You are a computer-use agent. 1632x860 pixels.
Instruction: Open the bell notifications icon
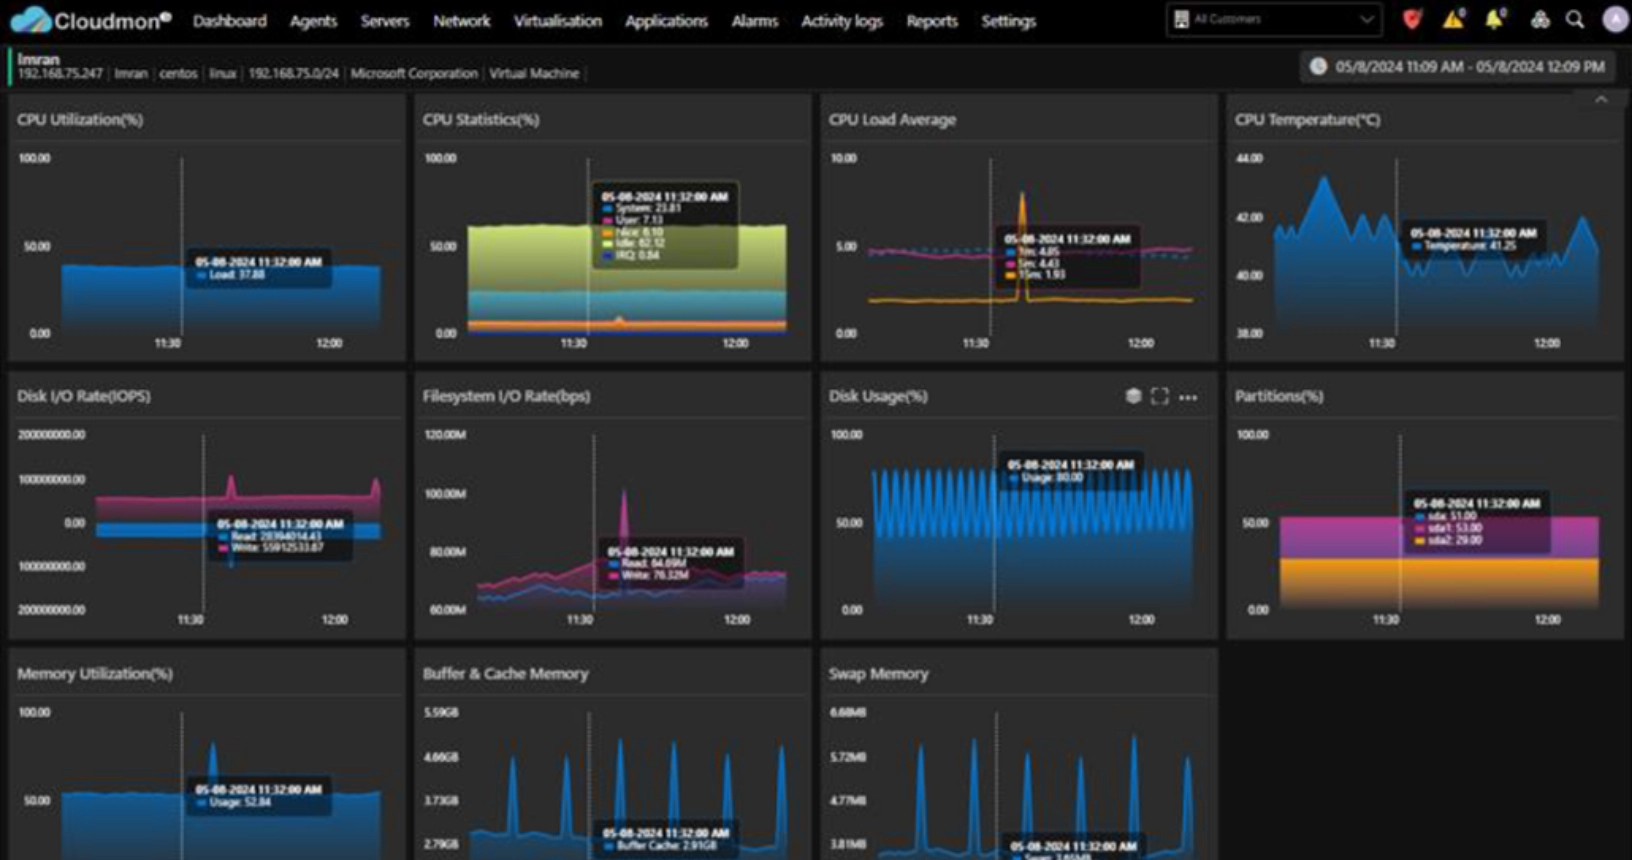coord(1495,19)
